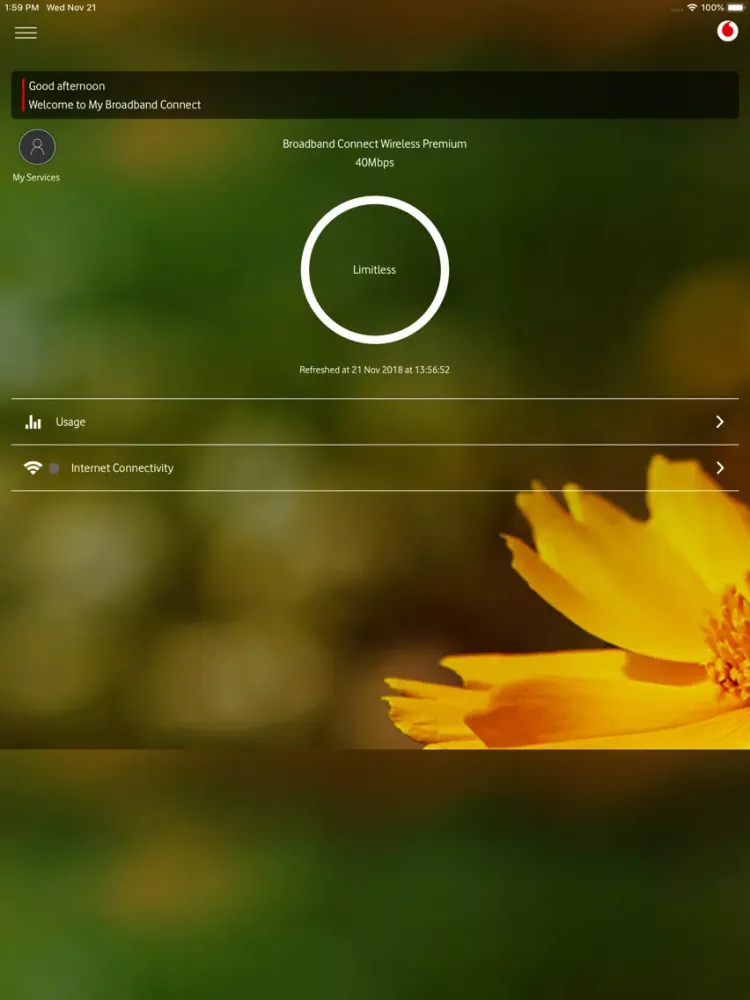Click the Usage bar chart icon
The height and width of the screenshot is (1000, 750).
(33, 422)
